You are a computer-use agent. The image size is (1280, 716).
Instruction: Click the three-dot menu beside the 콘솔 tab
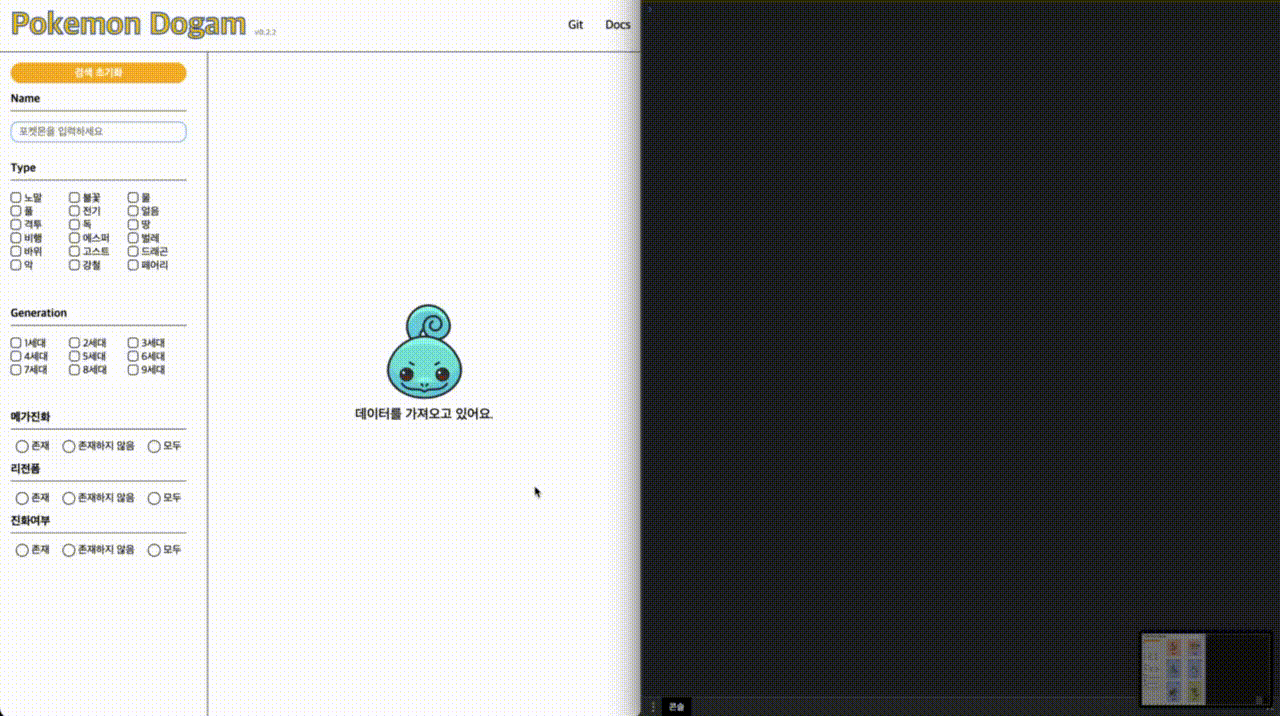pyautogui.click(x=654, y=707)
